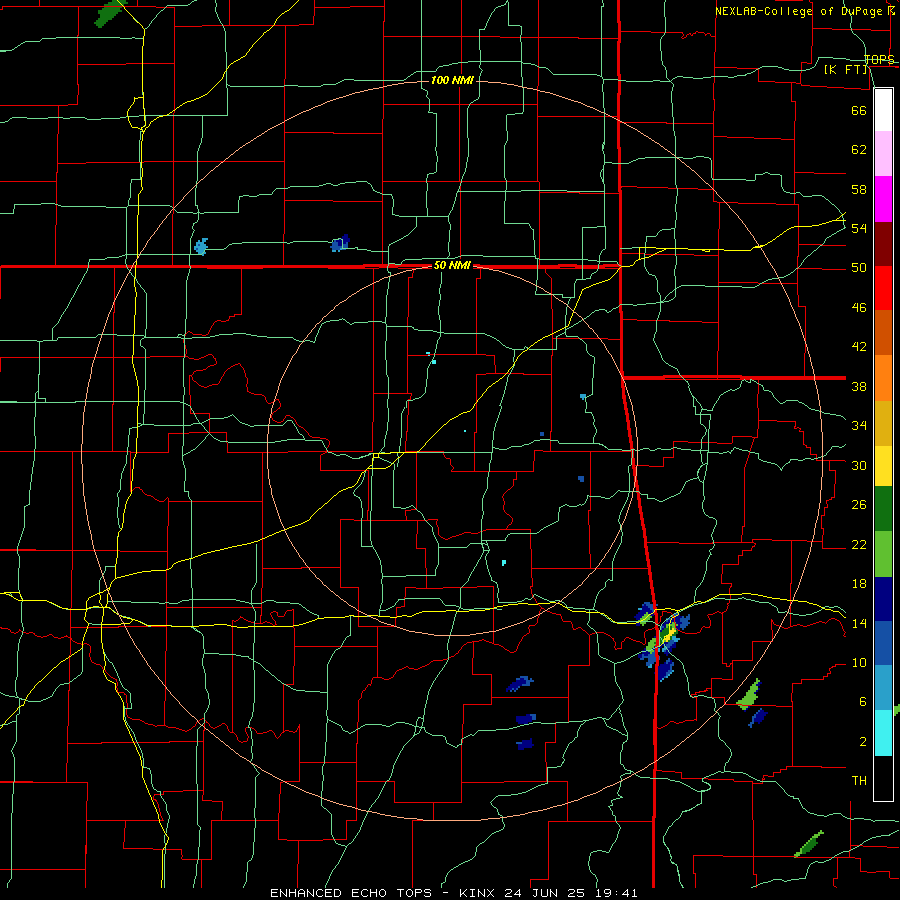The height and width of the screenshot is (900, 900).
Task: Select the dark red legend swatch
Action: tap(883, 244)
